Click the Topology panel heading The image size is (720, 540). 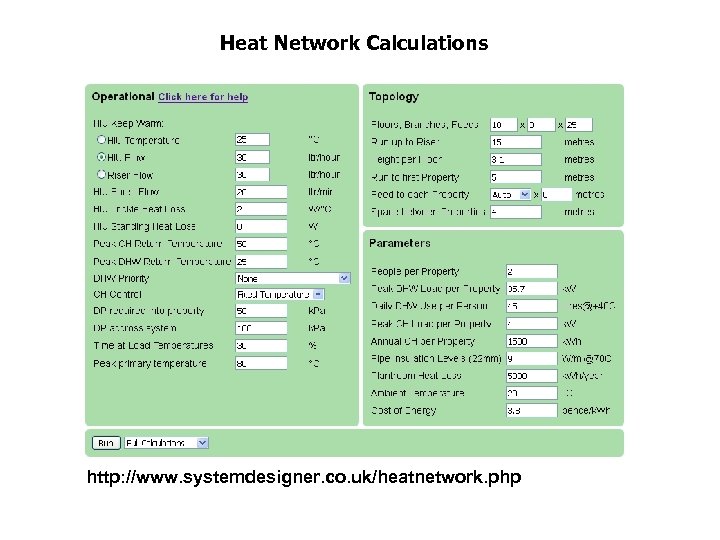pyautogui.click(x=394, y=96)
